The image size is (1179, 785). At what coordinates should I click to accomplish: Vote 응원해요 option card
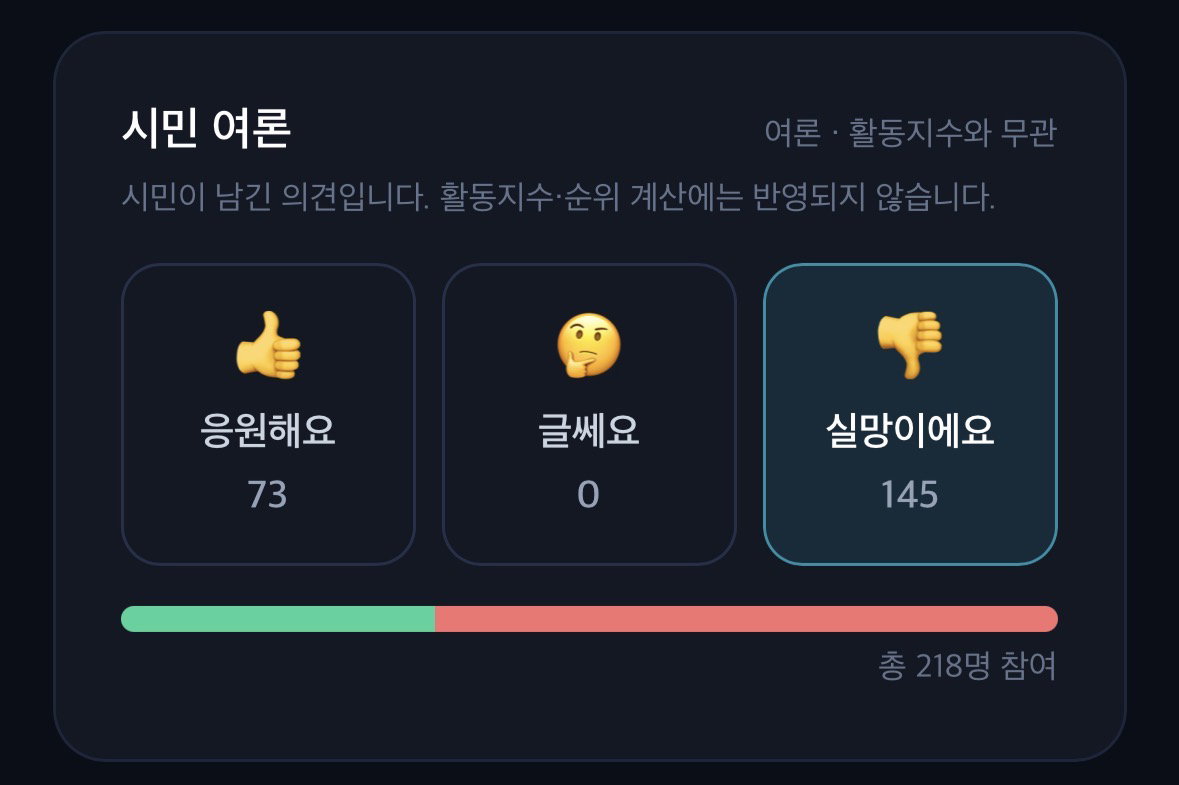(268, 414)
